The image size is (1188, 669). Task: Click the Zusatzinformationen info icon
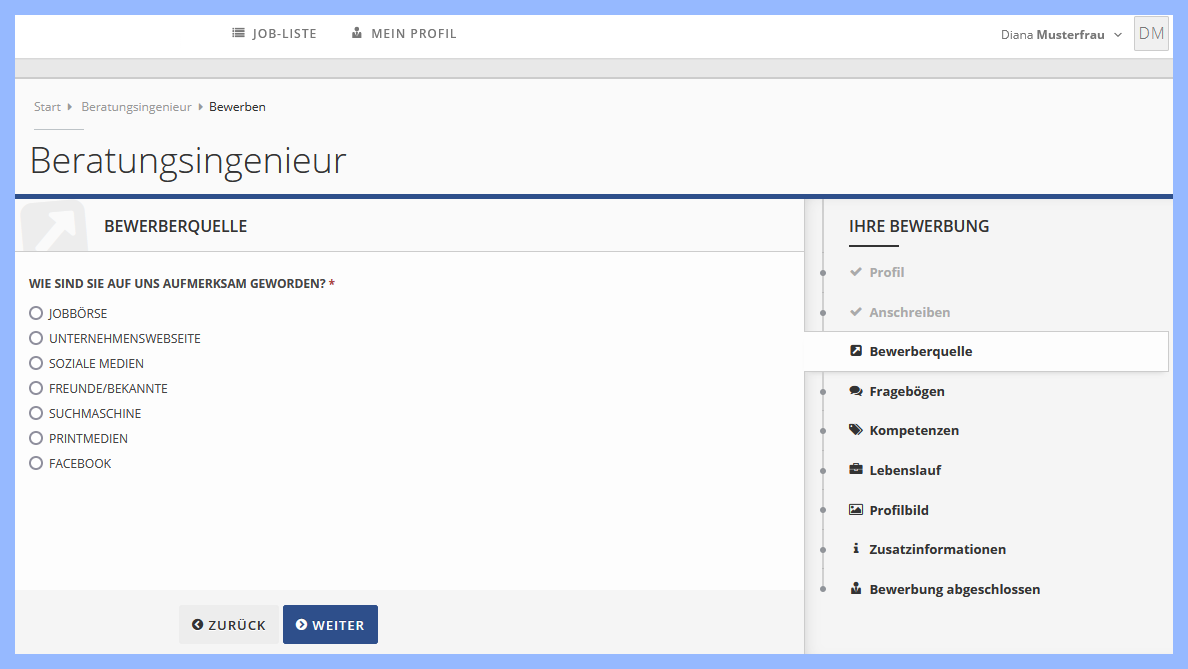tap(856, 549)
